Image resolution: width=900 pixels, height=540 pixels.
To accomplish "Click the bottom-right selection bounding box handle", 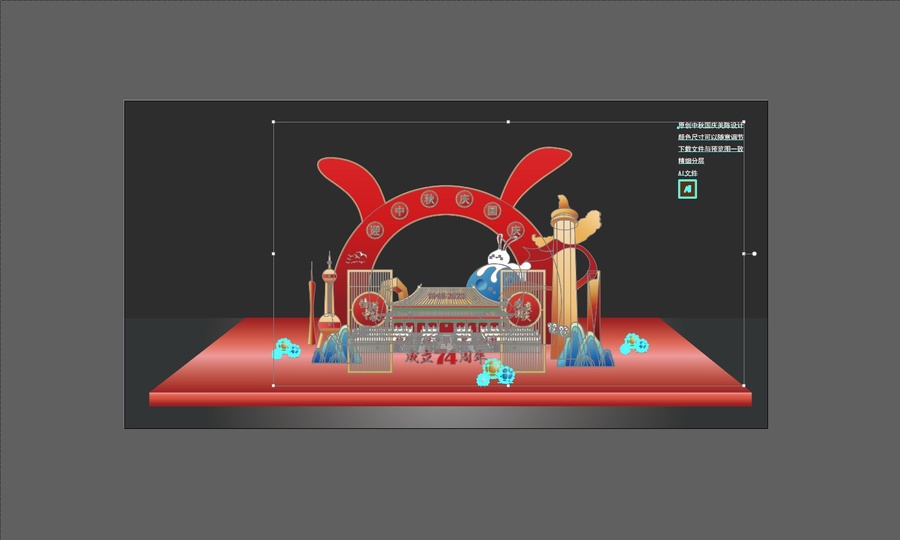I will [x=744, y=385].
